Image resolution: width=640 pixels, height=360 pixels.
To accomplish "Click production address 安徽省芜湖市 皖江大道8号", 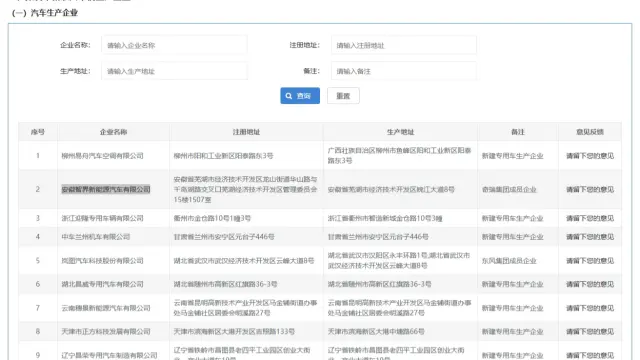I will tap(391, 189).
